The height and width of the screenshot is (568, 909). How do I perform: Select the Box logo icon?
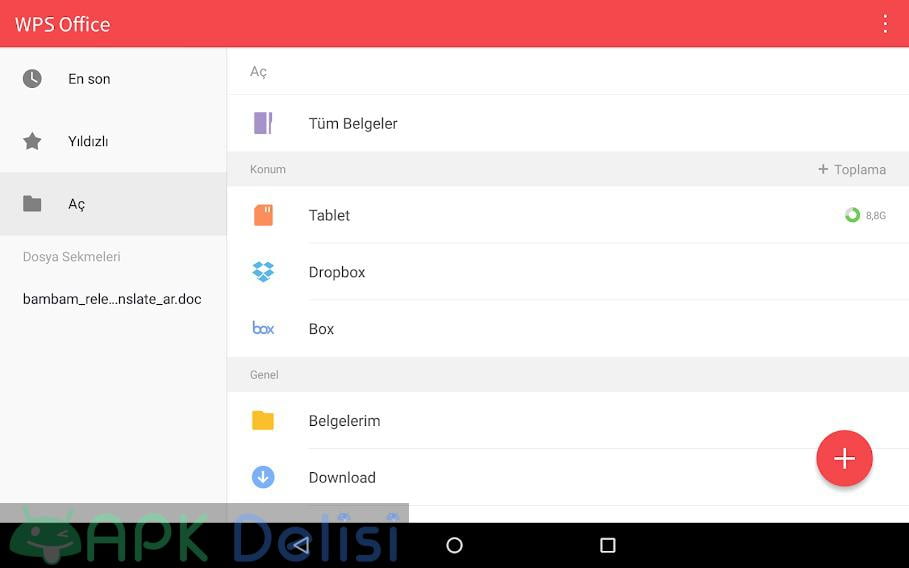pyautogui.click(x=263, y=328)
